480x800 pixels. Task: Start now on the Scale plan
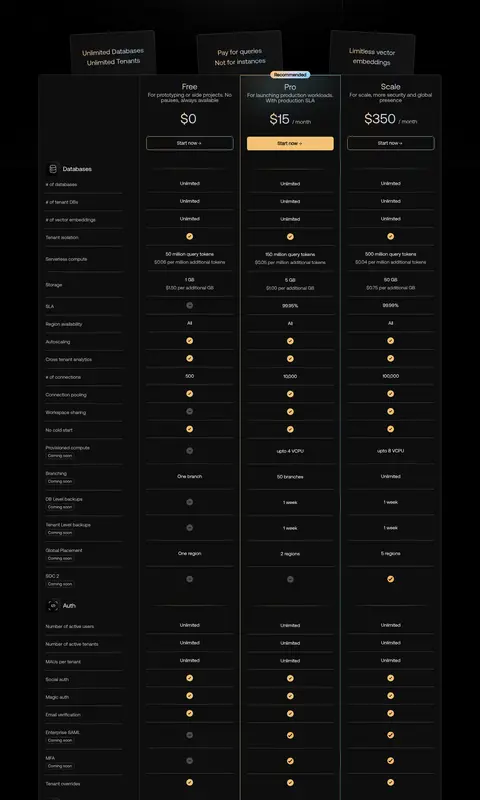pyautogui.click(x=391, y=143)
